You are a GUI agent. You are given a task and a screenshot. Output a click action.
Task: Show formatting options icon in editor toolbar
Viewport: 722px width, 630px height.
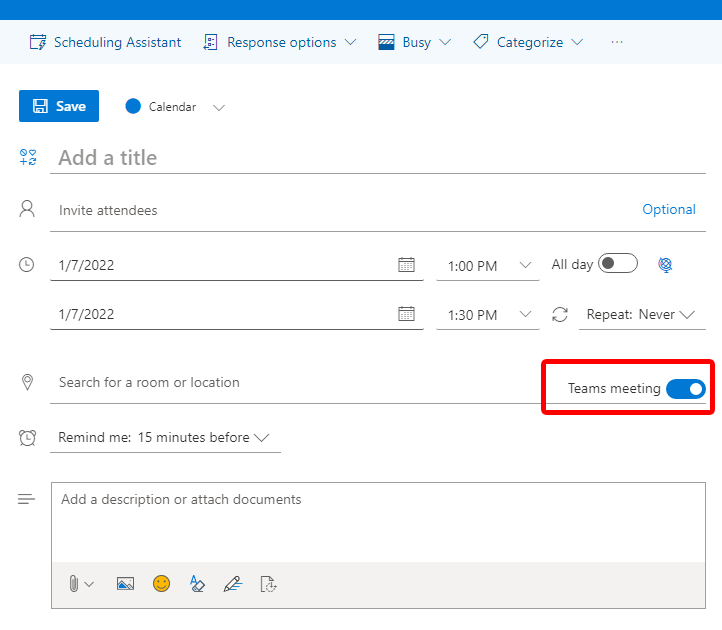tap(197, 584)
